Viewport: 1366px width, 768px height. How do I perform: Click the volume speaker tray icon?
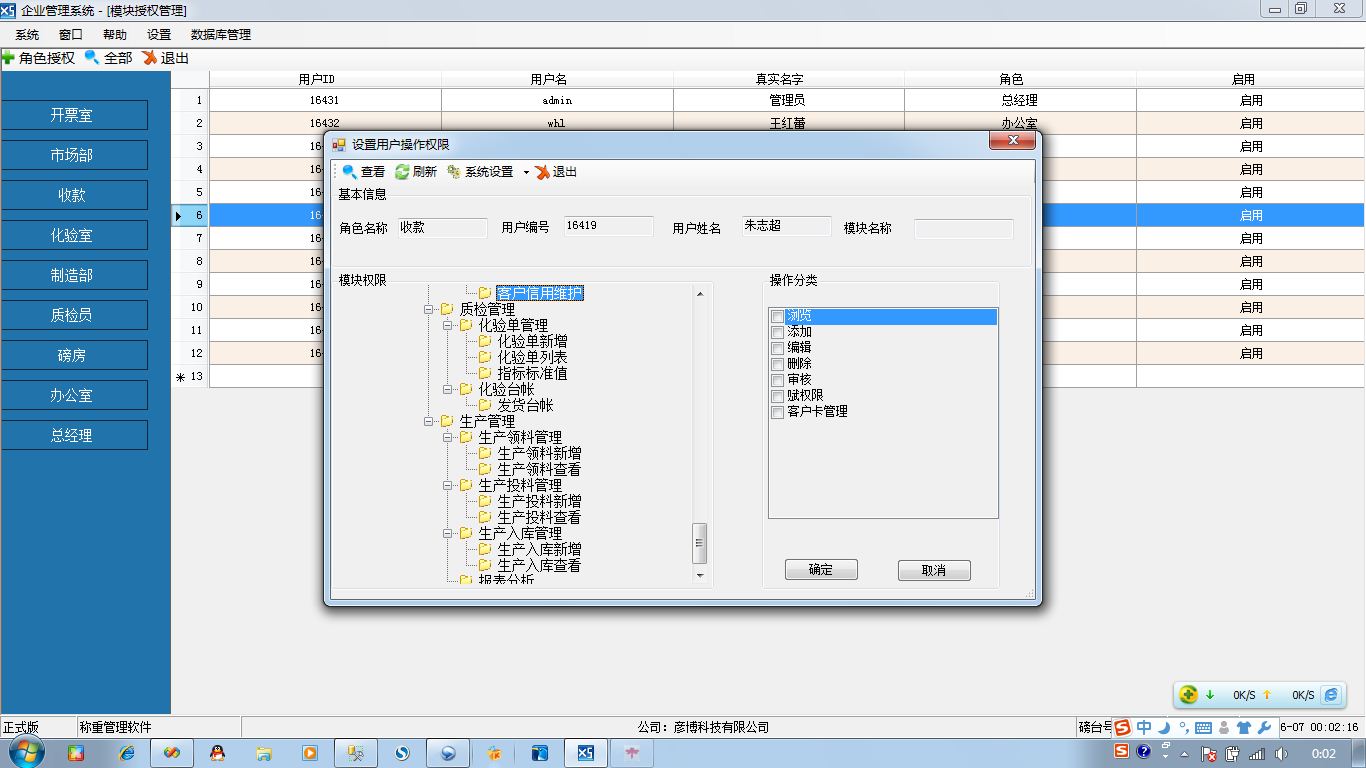pos(1281,754)
